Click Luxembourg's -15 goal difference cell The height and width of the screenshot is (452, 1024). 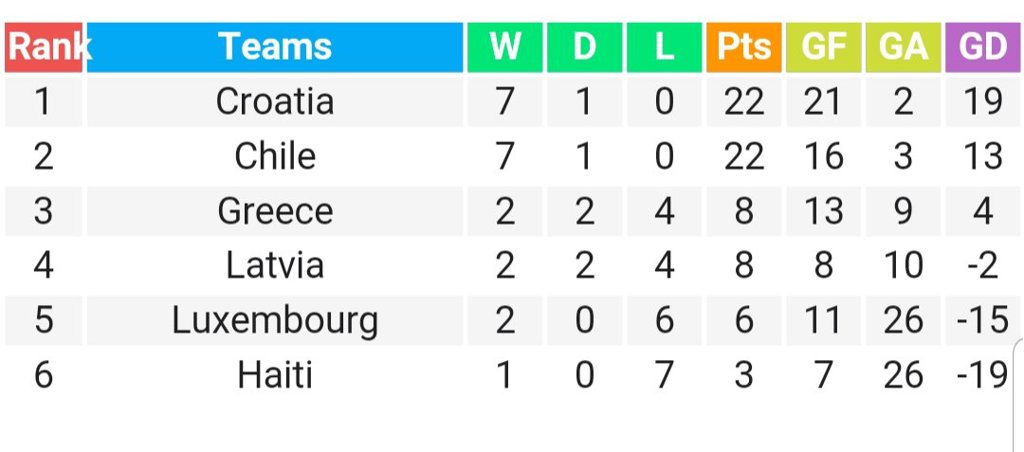click(x=983, y=321)
